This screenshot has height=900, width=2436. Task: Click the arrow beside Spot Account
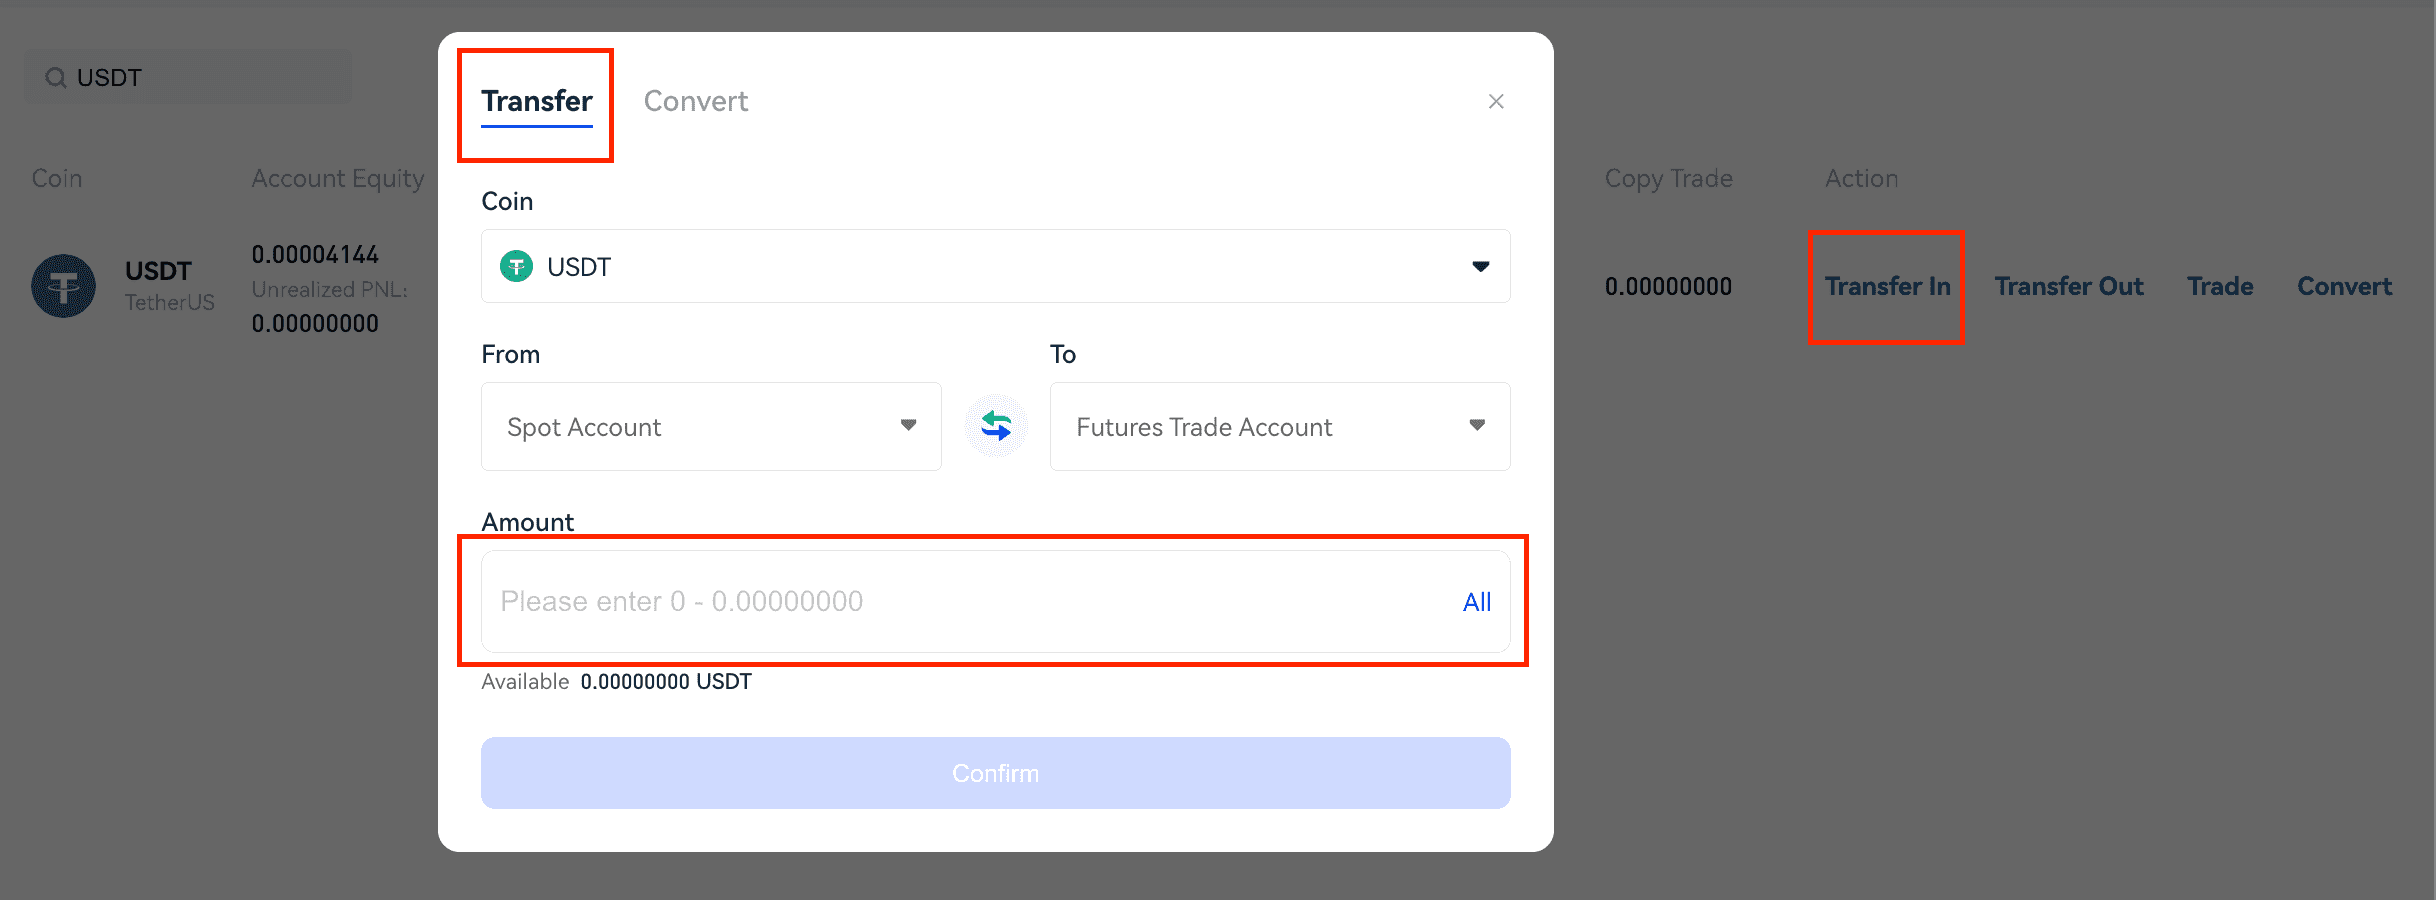[908, 425]
